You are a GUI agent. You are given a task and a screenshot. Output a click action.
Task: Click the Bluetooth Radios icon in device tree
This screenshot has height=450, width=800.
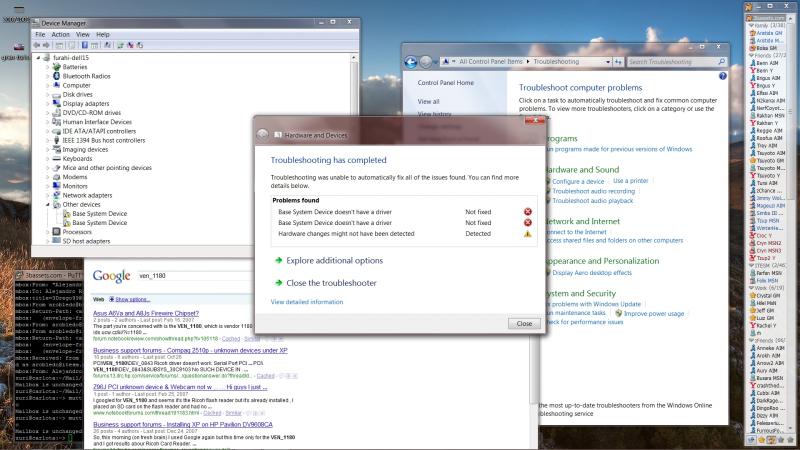(x=56, y=76)
